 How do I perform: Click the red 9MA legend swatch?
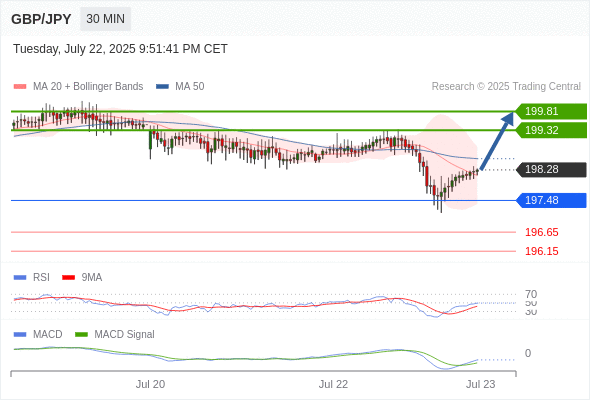click(68, 278)
